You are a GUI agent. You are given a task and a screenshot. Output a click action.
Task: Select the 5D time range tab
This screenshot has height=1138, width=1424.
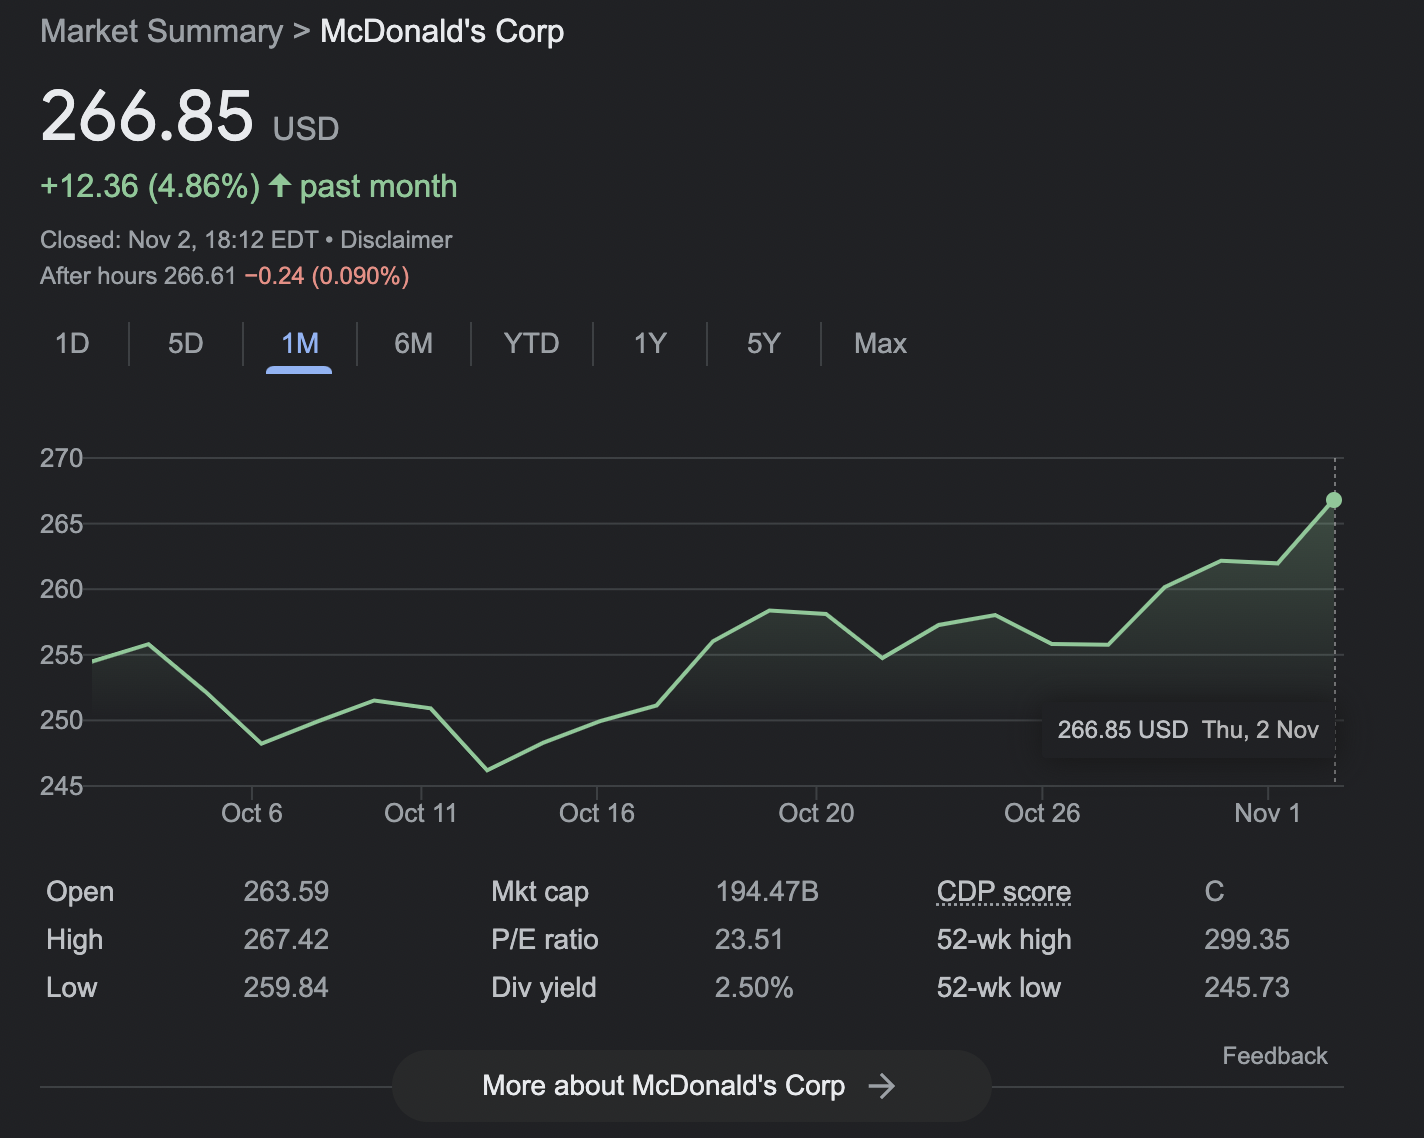click(185, 344)
